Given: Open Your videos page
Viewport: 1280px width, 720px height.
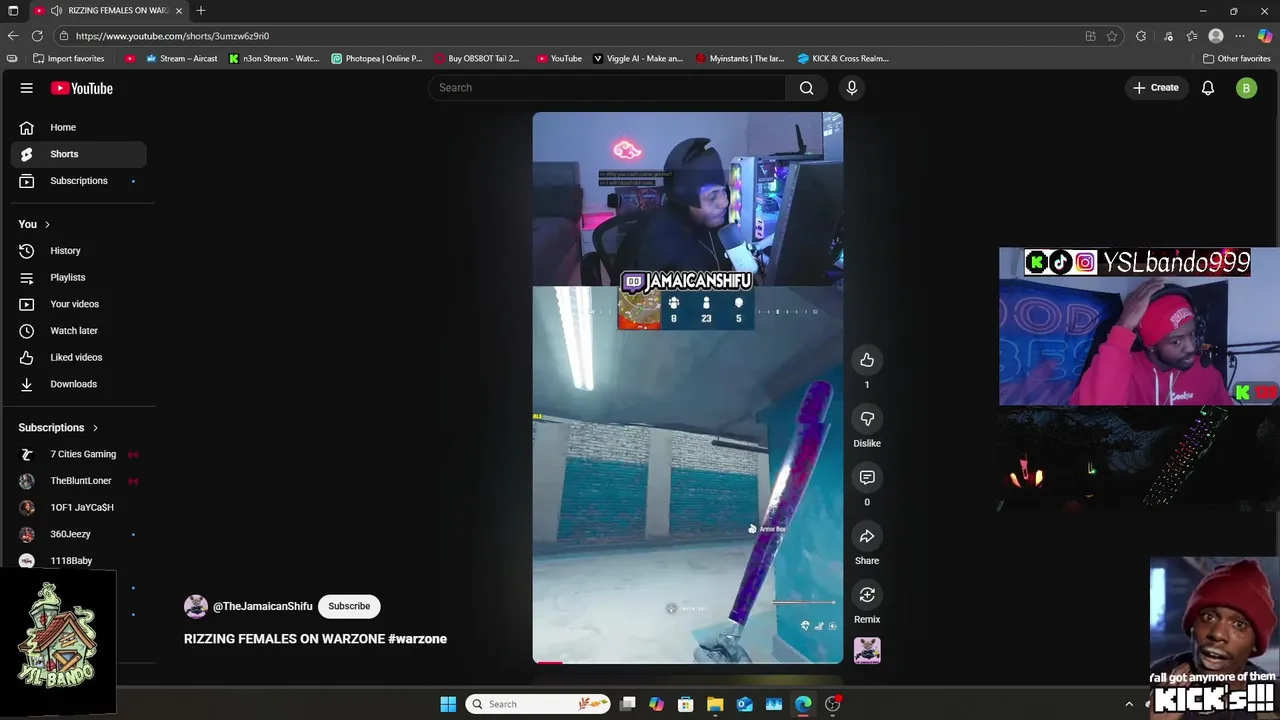Looking at the screenshot, I should point(78,304).
